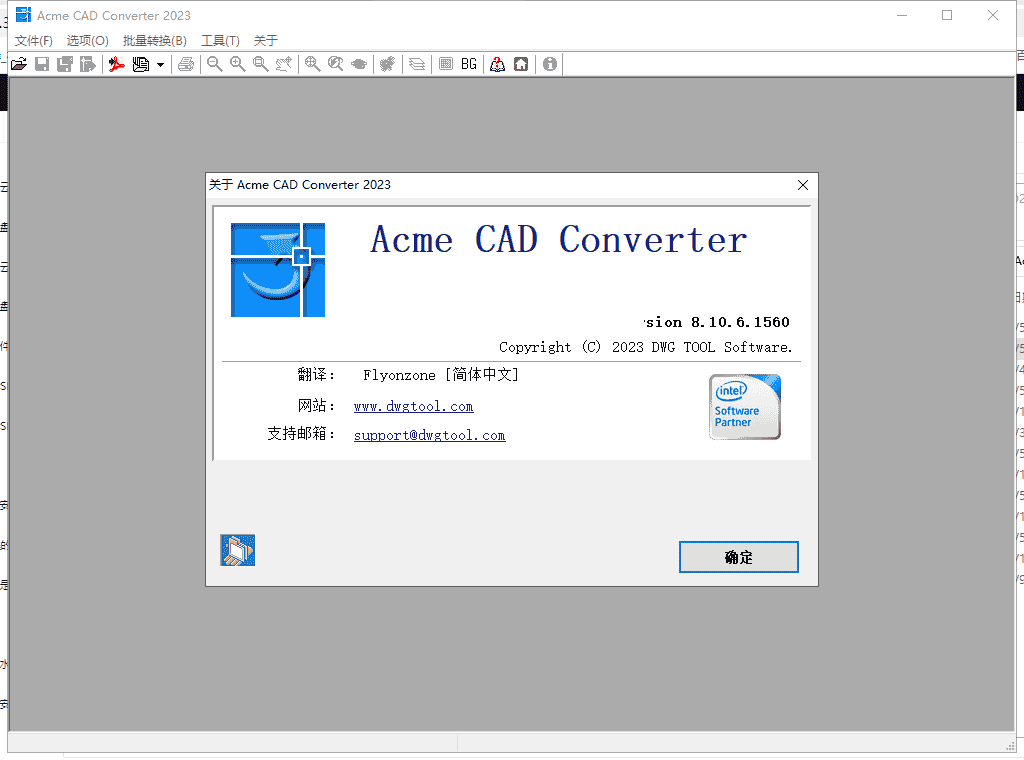Click the Intel Software Partner badge

pyautogui.click(x=744, y=406)
